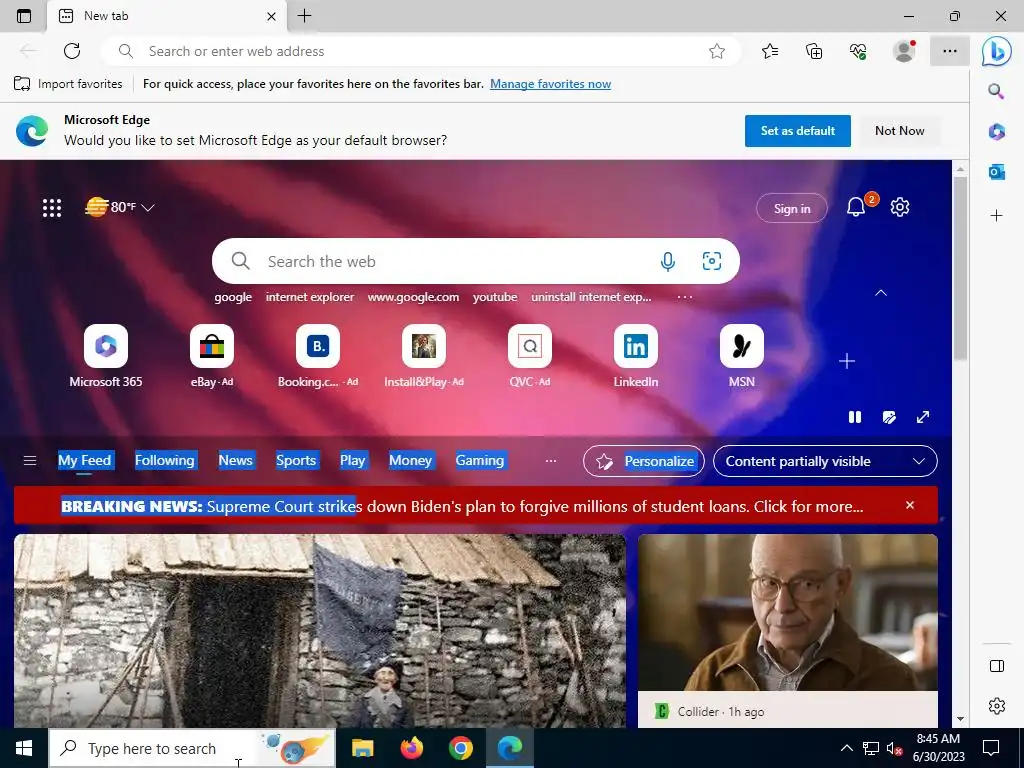Screen dimensions: 1024x768
Task: Switch to the Following tab
Action: pyautogui.click(x=165, y=460)
